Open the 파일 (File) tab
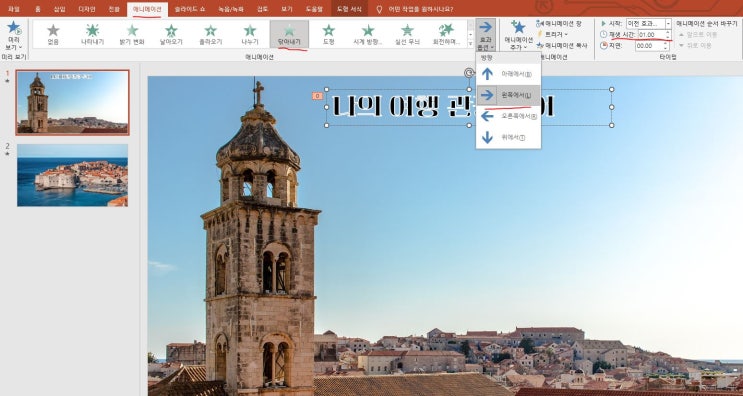This screenshot has height=396, width=743. coord(14,9)
